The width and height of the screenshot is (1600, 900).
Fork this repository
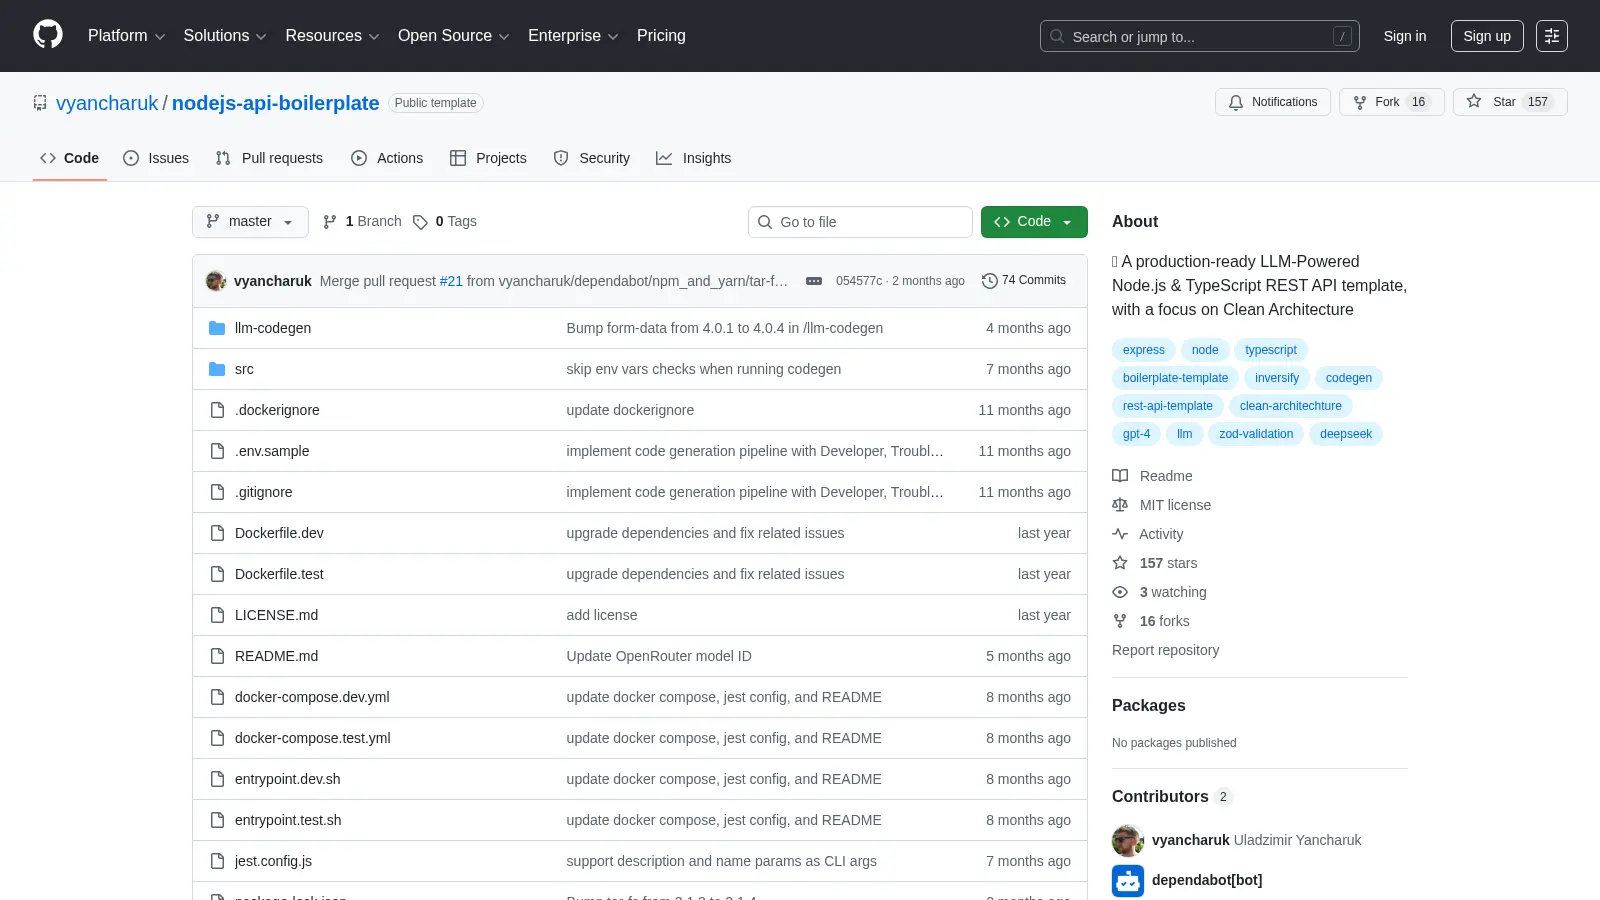(x=1391, y=102)
